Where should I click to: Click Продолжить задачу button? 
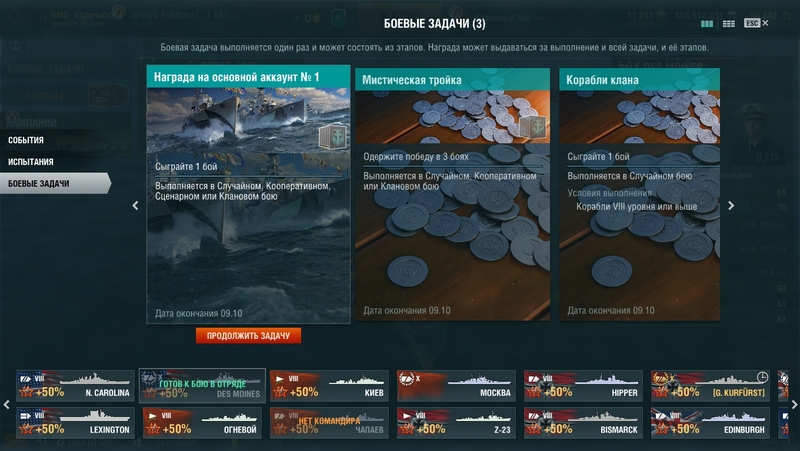248,336
